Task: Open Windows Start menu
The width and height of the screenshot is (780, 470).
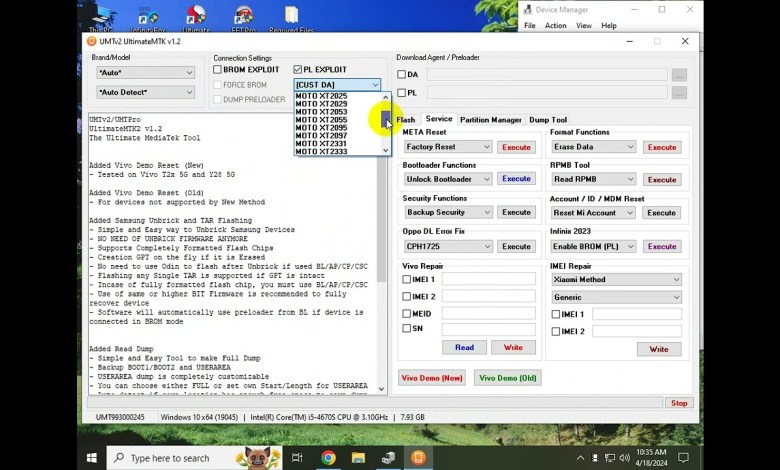Action: tap(92, 458)
